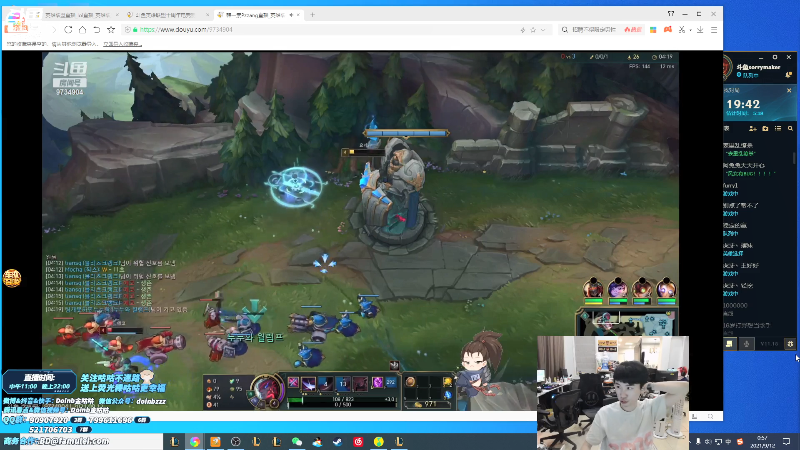This screenshot has width=800, height=450.
Task: Click the first inventory item slot
Action: (x=410, y=382)
